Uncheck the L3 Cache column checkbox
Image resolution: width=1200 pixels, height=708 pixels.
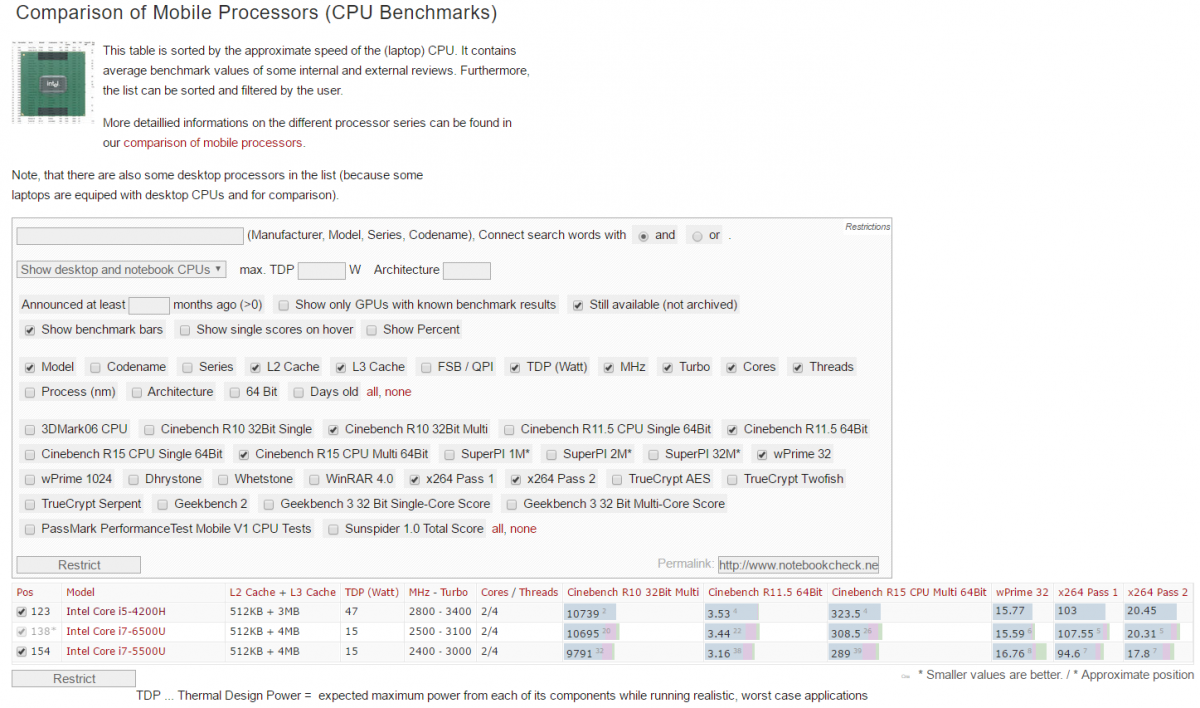tap(341, 367)
